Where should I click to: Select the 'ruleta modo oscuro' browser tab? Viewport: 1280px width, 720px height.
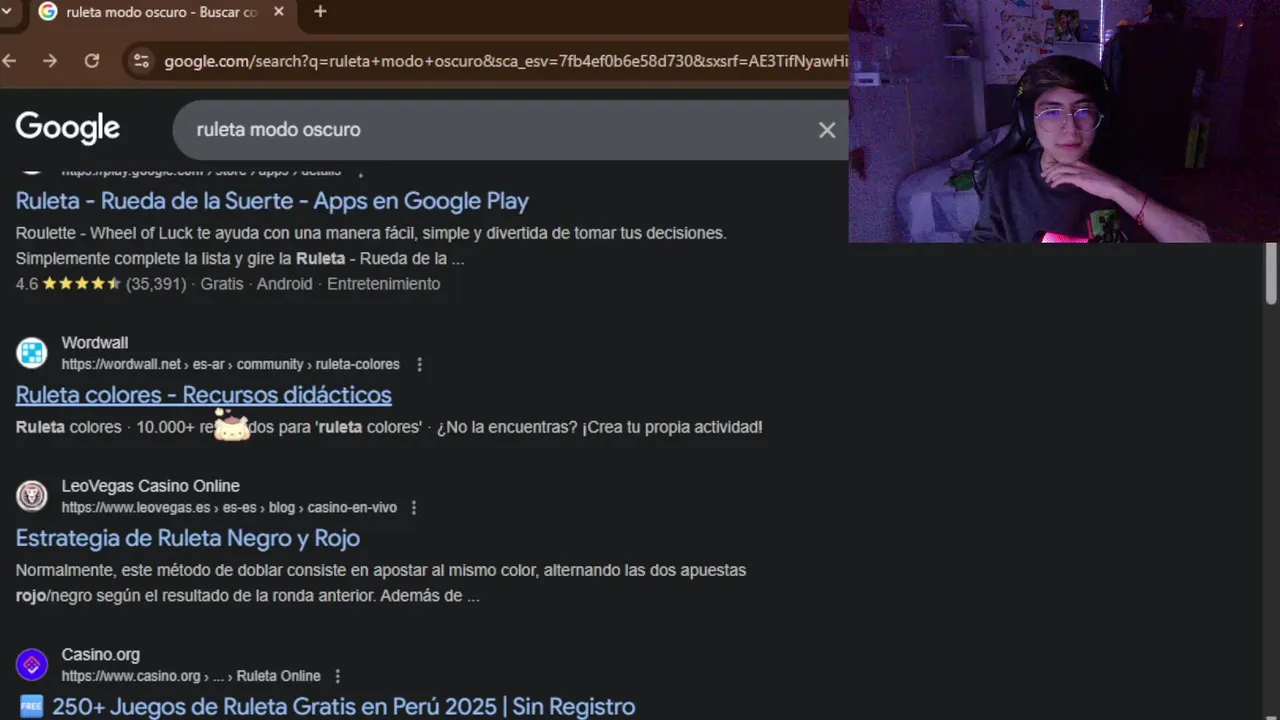tap(160, 12)
